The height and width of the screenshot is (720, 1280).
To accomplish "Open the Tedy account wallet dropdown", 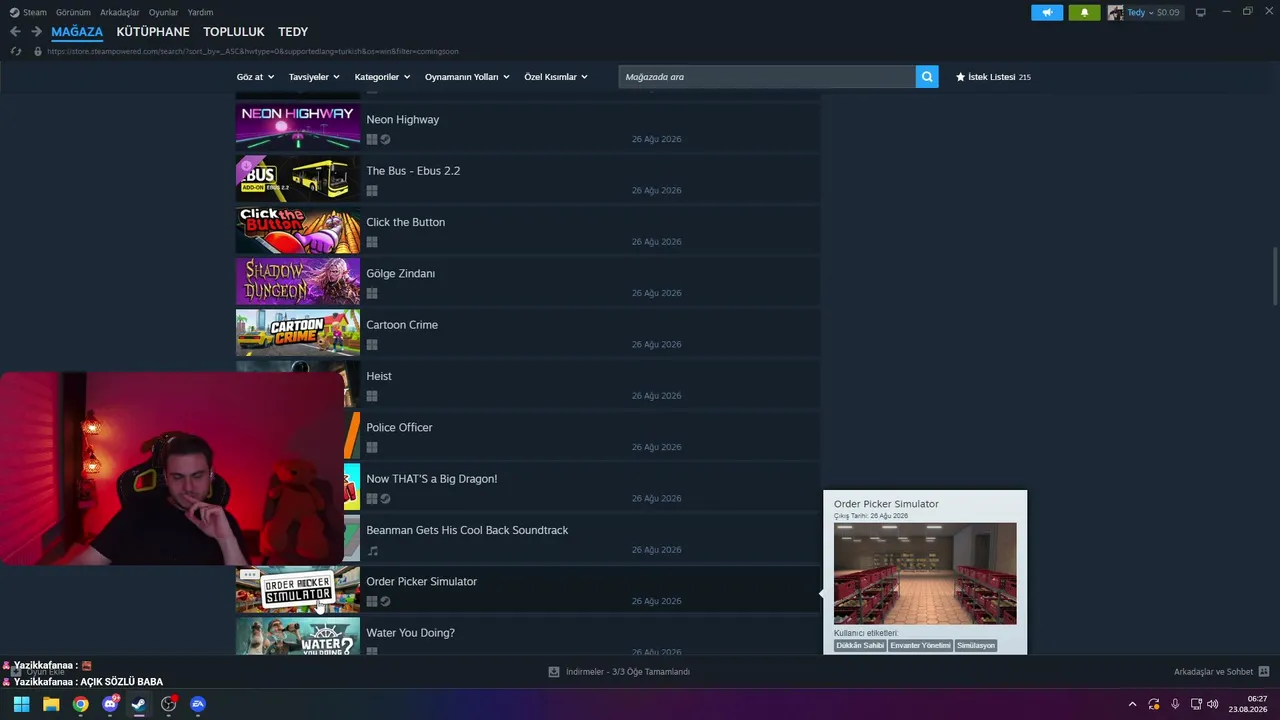I will pyautogui.click(x=1154, y=13).
